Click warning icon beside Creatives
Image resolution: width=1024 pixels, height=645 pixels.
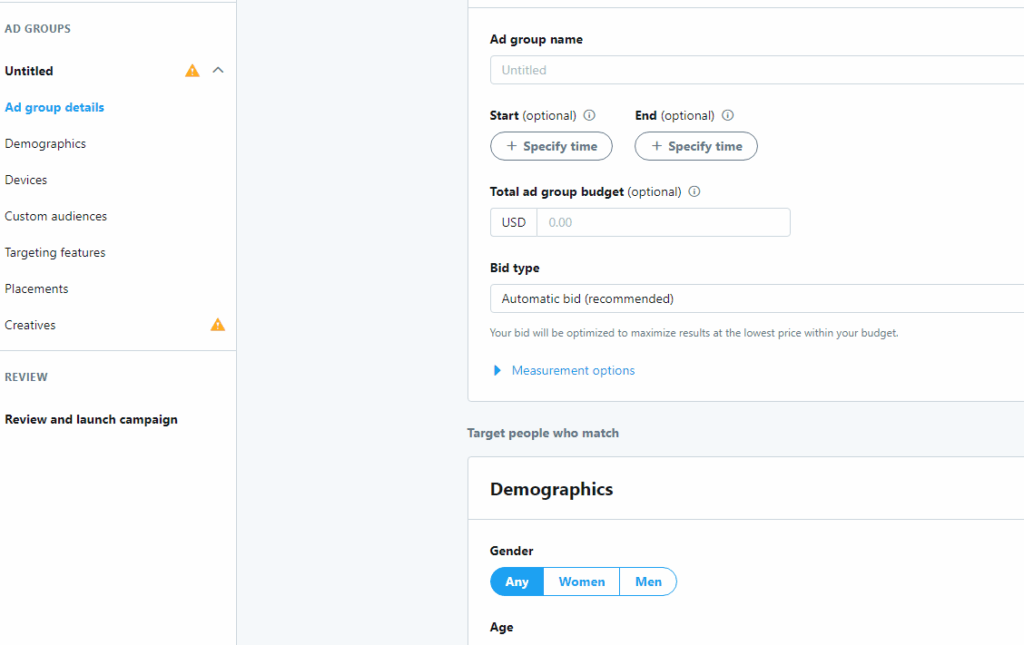217,325
